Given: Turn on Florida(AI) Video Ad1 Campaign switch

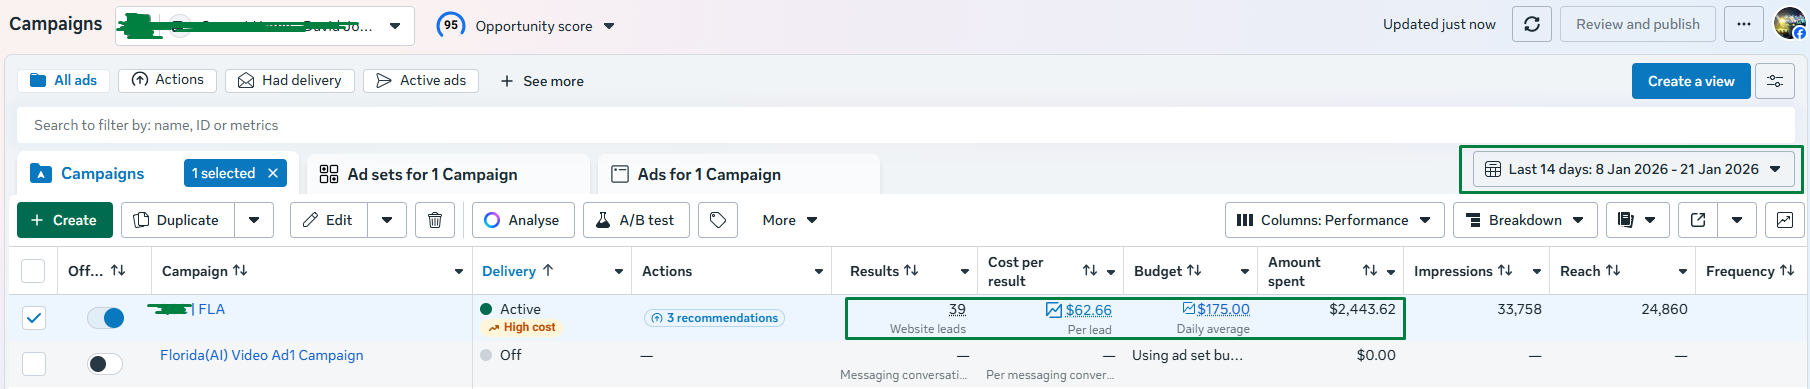Looking at the screenshot, I should coord(105,364).
